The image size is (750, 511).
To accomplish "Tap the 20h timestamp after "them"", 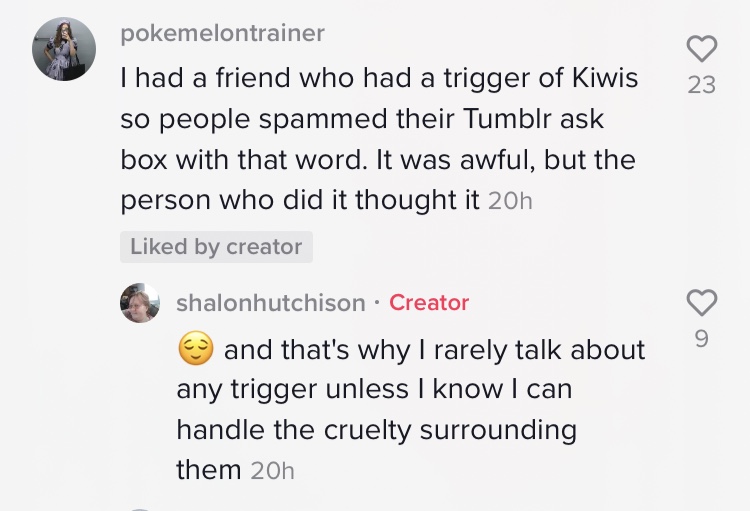I will click(272, 471).
